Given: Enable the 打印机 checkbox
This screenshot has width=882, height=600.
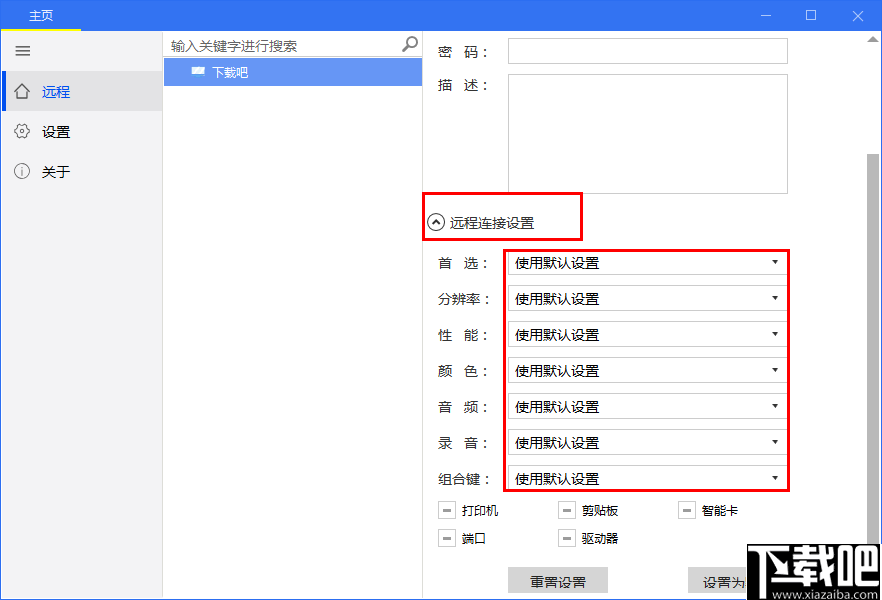Looking at the screenshot, I should [x=446, y=509].
